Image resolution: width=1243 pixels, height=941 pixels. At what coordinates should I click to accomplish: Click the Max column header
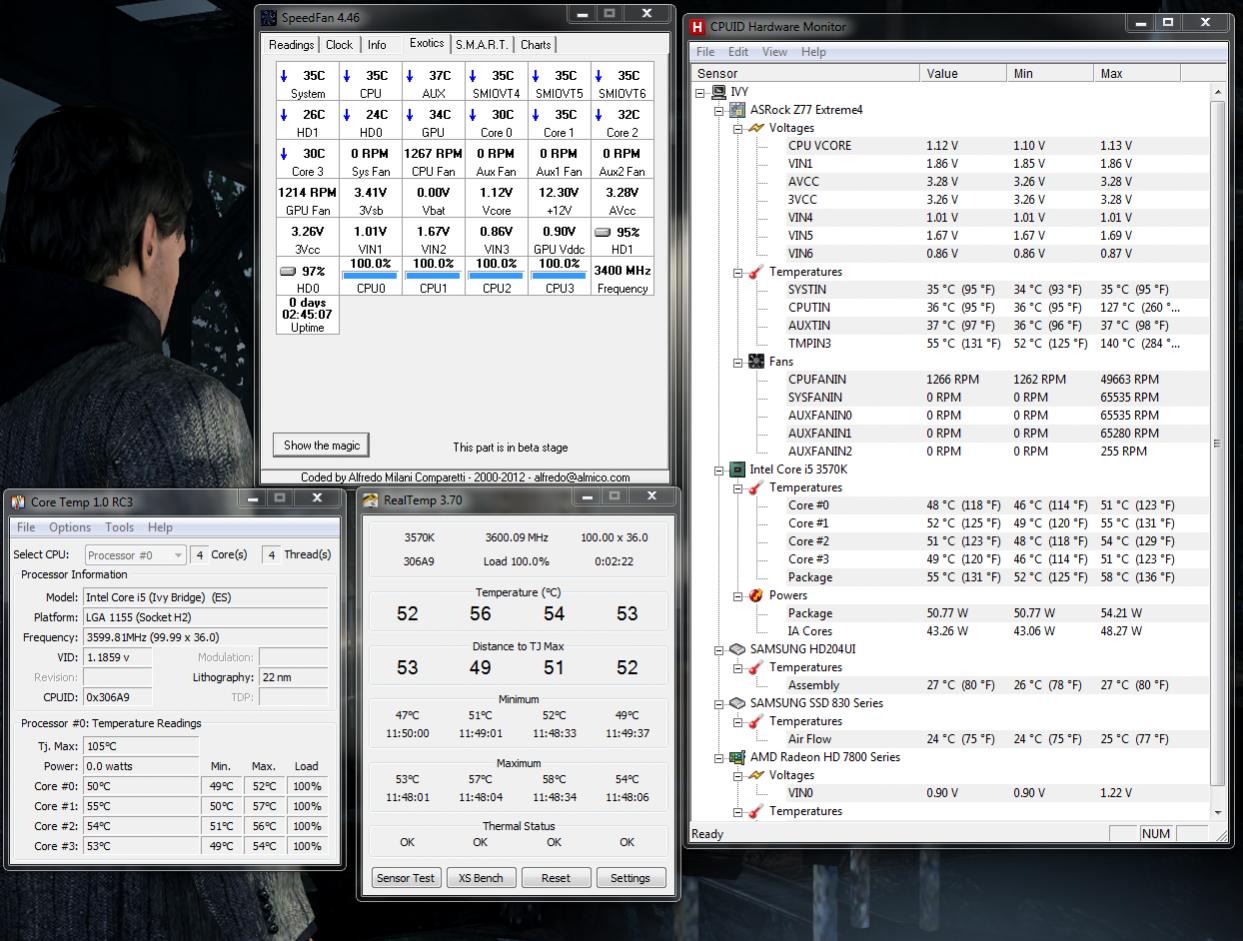[1138, 73]
